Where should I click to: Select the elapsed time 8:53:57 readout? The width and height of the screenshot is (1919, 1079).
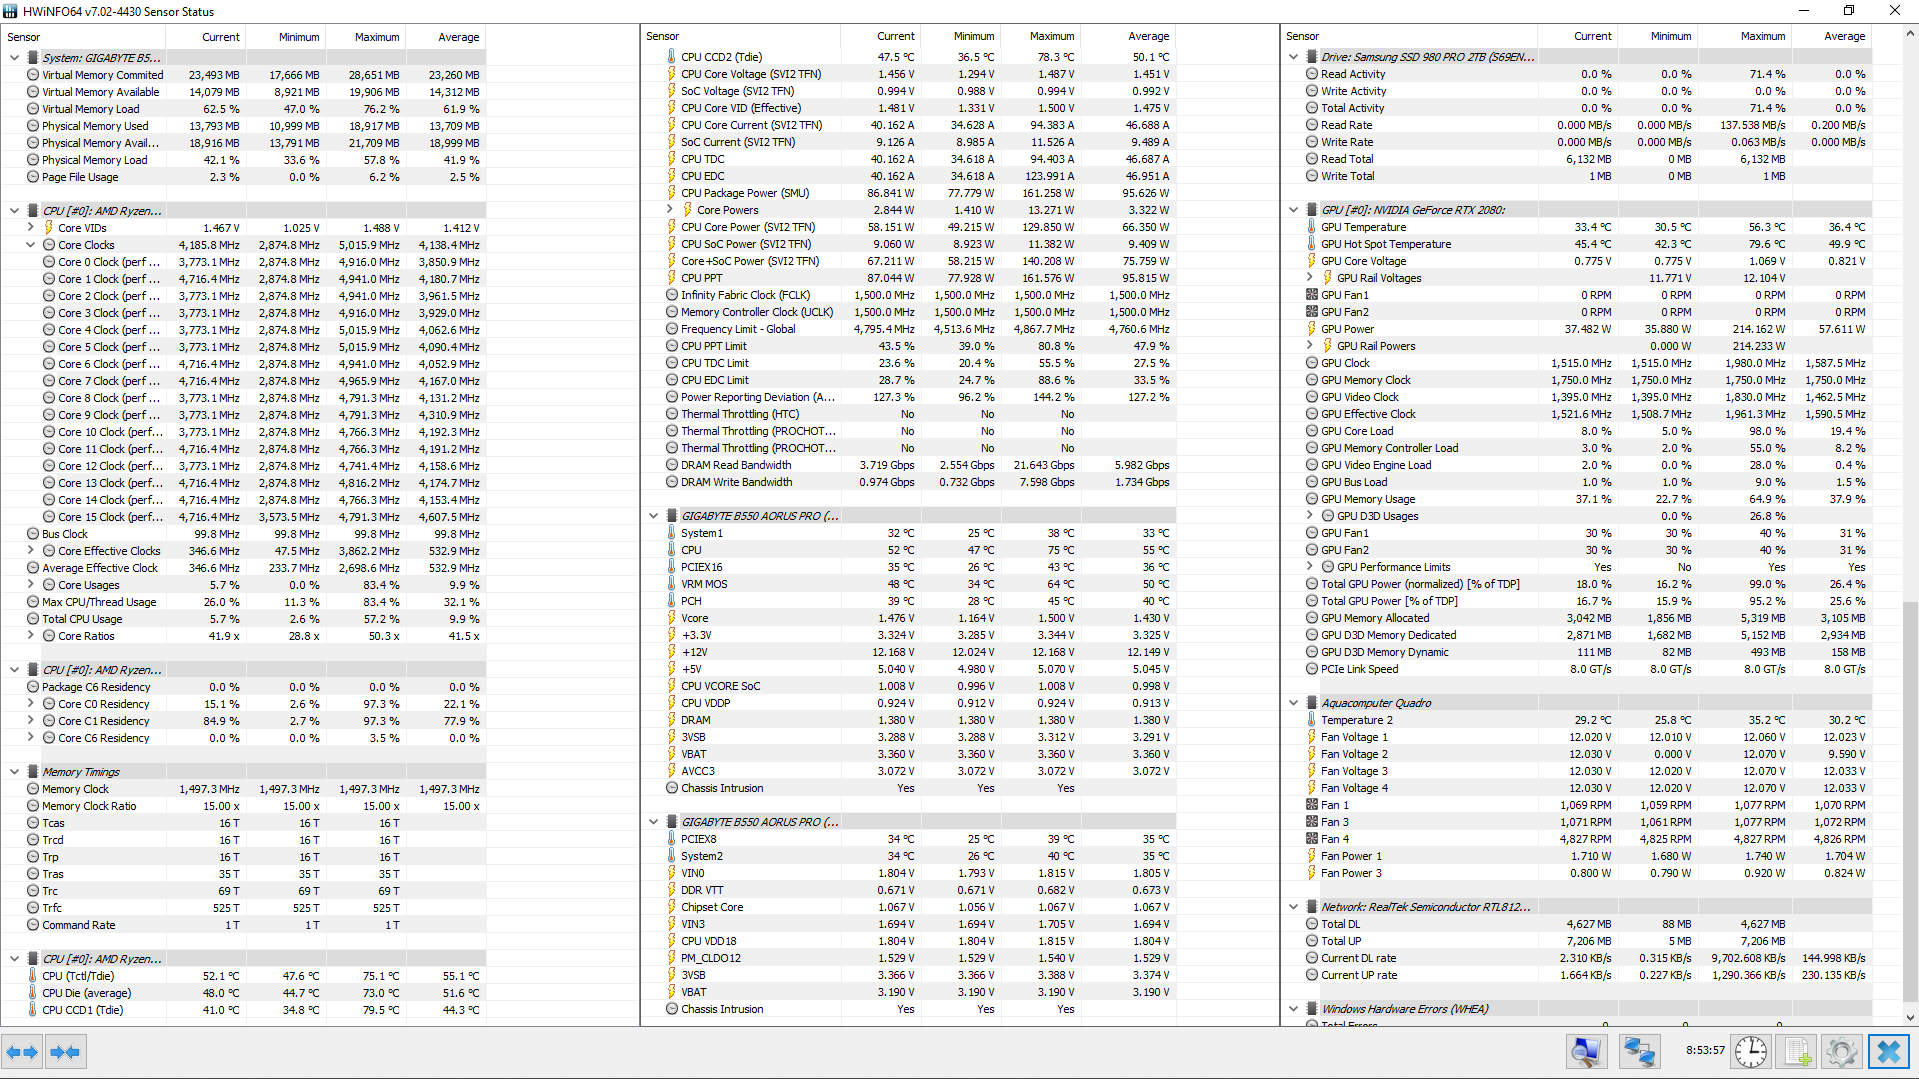pyautogui.click(x=1705, y=1051)
